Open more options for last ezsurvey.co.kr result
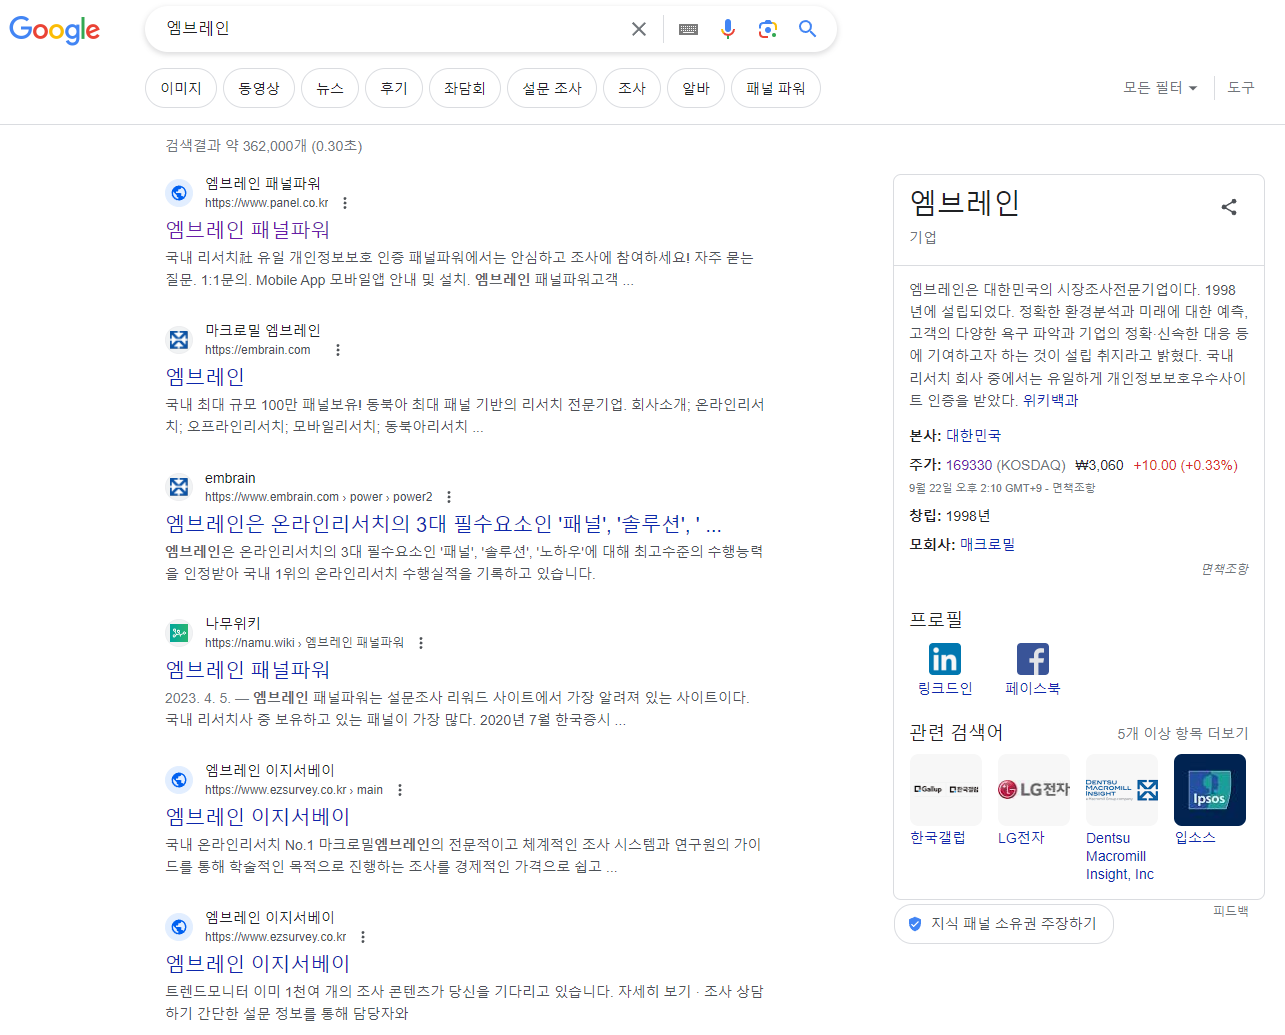Viewport: 1285px width, 1035px height. [x=363, y=937]
